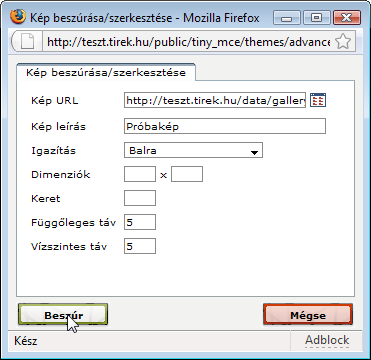Focus the Kép URL input field
The image size is (371, 360).
[215, 100]
